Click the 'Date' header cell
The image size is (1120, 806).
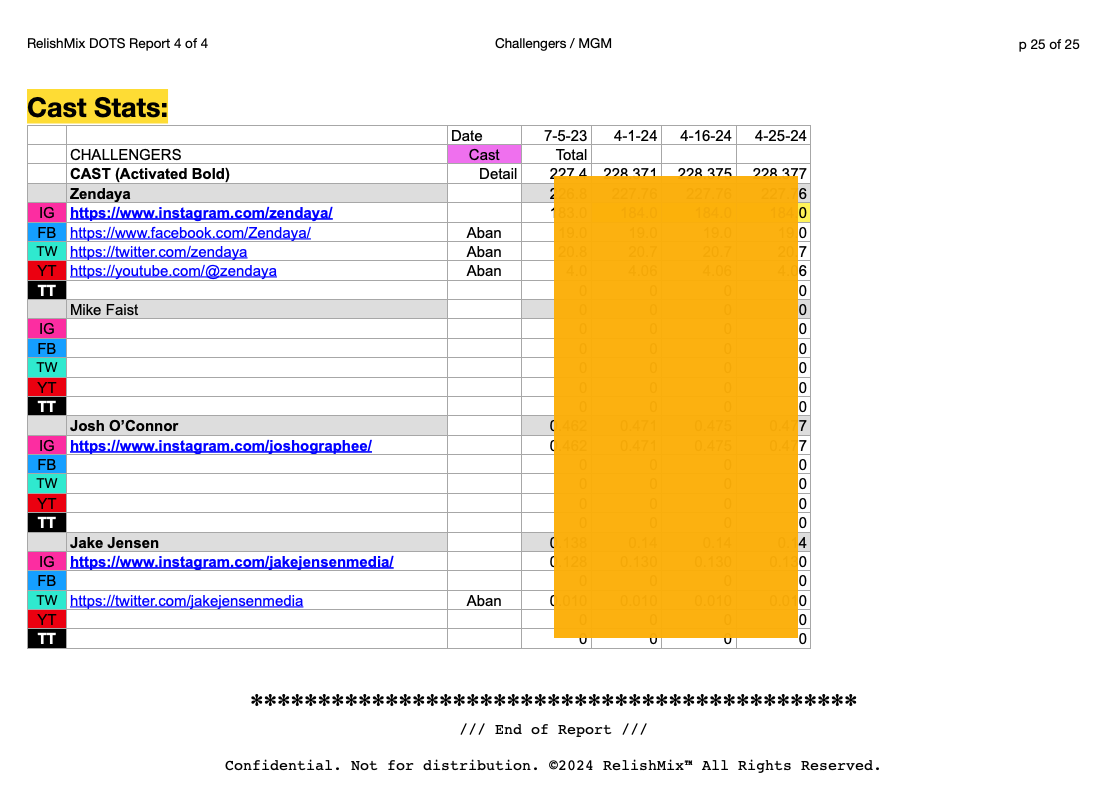click(484, 136)
